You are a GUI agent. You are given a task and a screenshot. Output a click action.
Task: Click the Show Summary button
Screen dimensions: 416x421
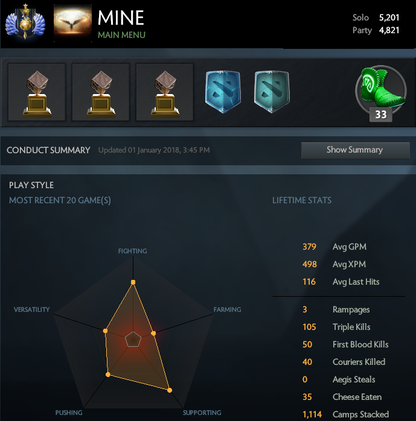355,150
